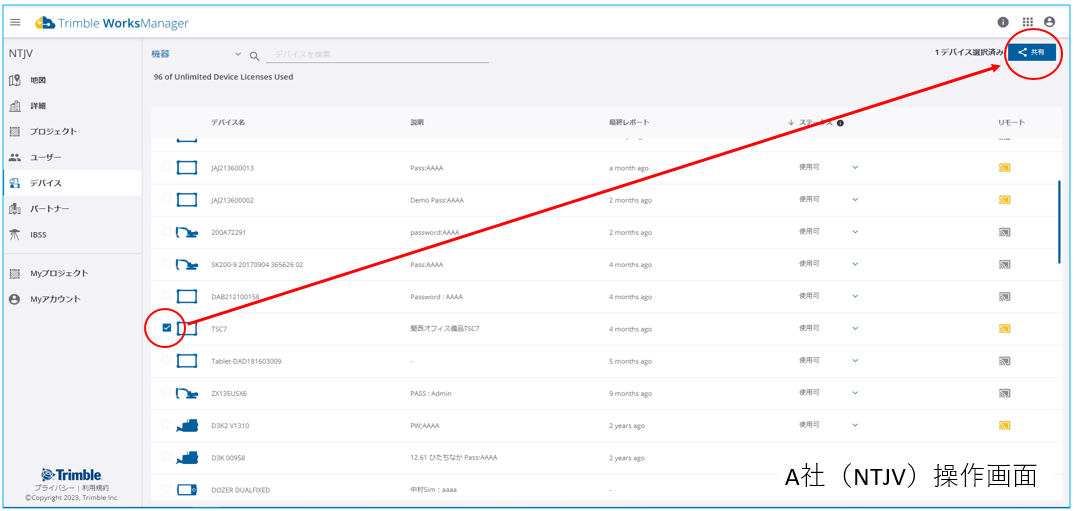Click the info icon in header
The height and width of the screenshot is (511, 1076).
1003,22
